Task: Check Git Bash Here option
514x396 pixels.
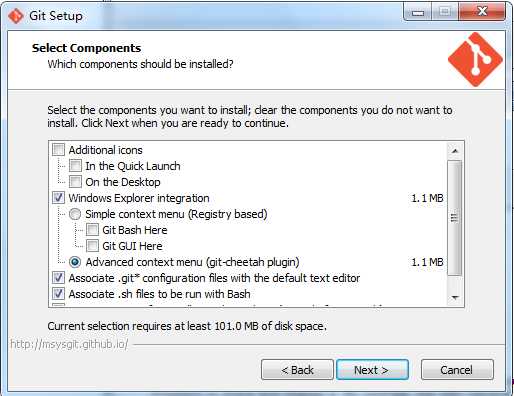Action: [x=92, y=230]
